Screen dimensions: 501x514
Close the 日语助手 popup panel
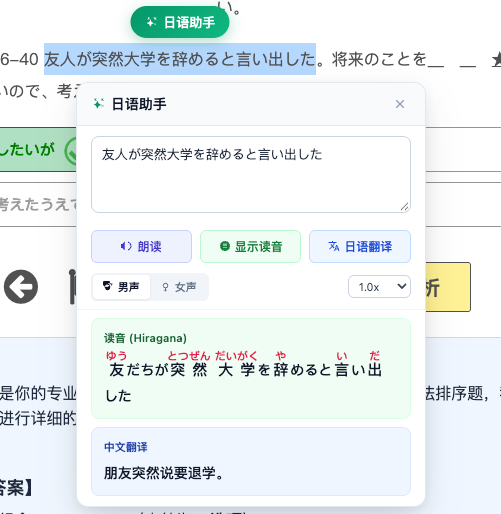tap(400, 104)
